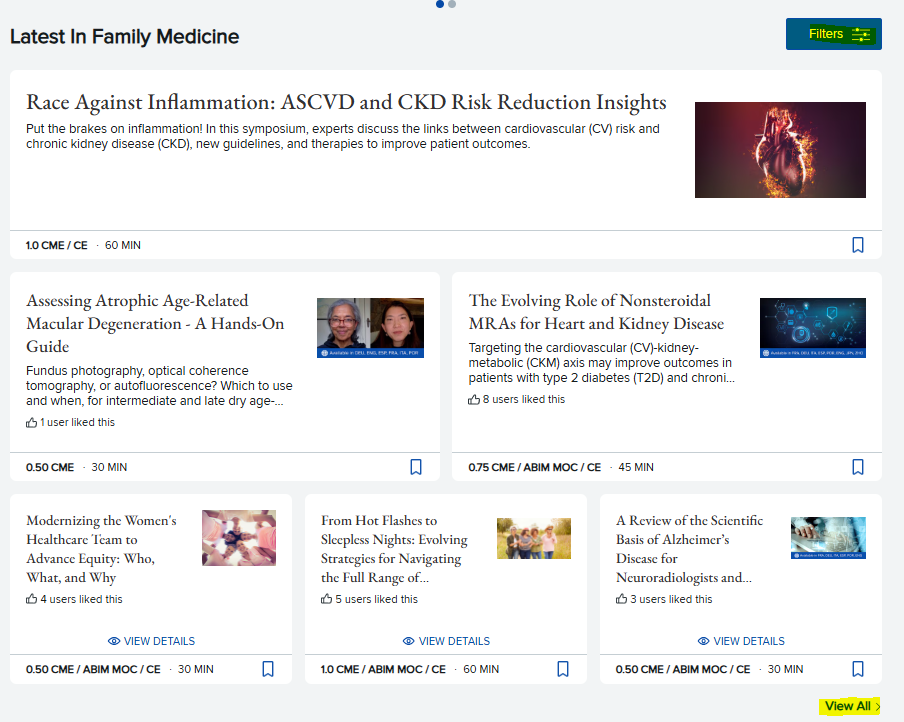This screenshot has height=722, width=904.
Task: Bookmark the Hot Flashes to Sleepless Nights course
Action: [x=563, y=669]
